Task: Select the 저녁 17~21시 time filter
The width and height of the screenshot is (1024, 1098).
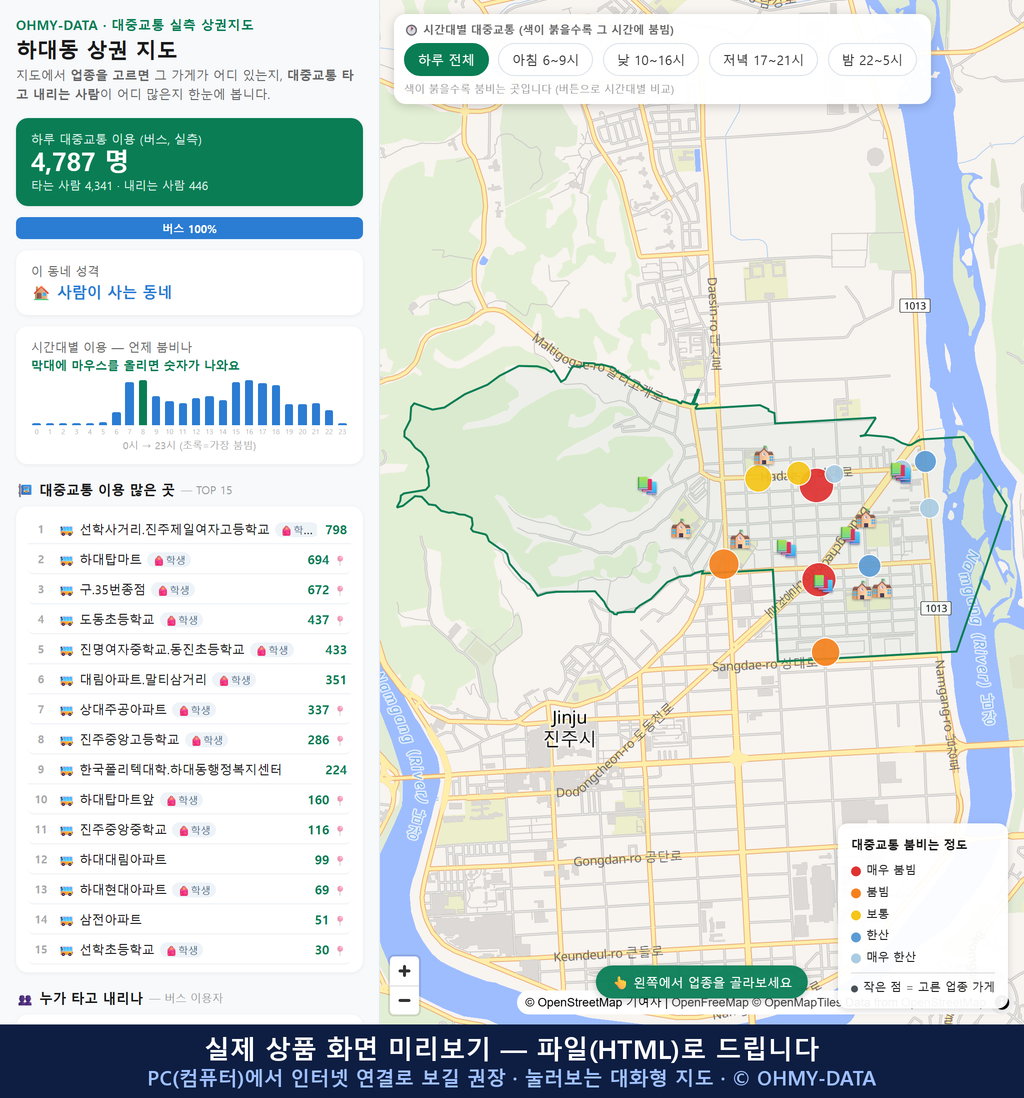Action: coord(763,60)
